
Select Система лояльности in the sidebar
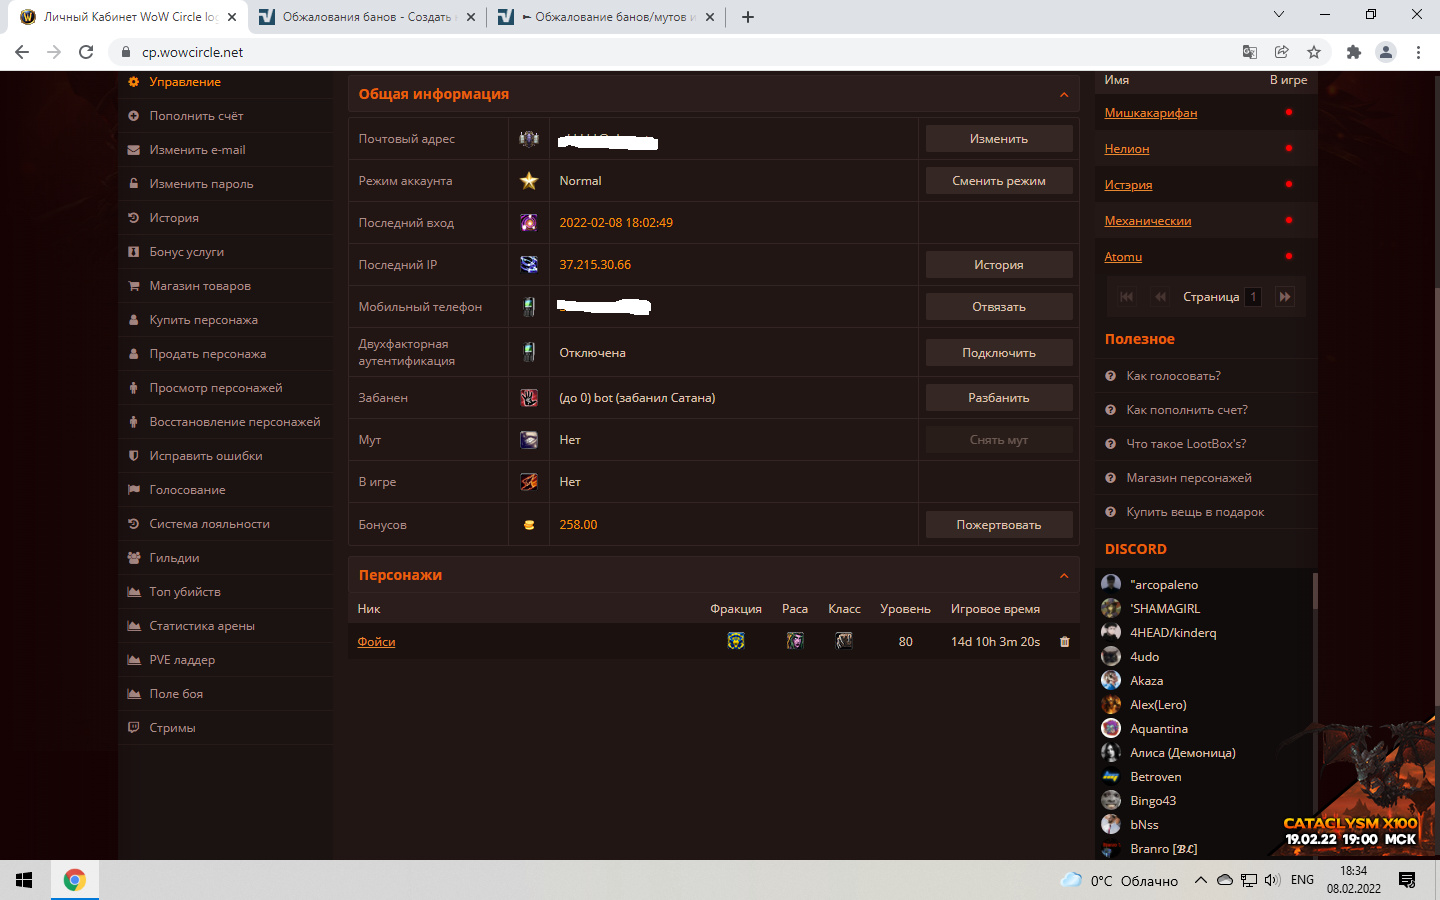click(x=209, y=524)
